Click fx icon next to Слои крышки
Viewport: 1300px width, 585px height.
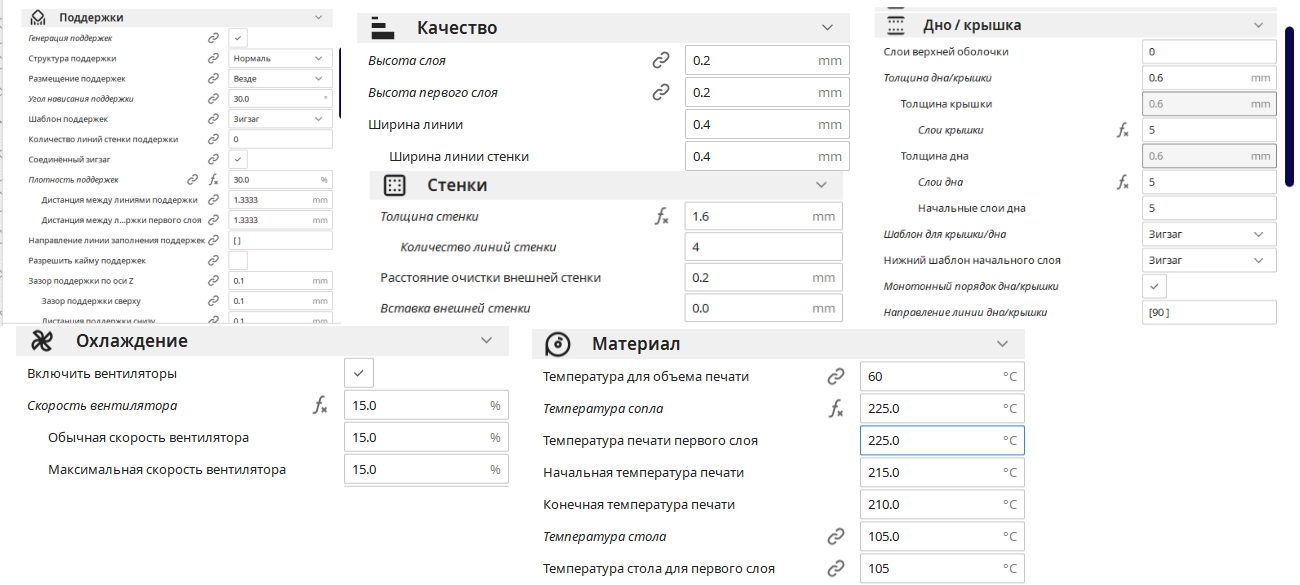click(1122, 130)
